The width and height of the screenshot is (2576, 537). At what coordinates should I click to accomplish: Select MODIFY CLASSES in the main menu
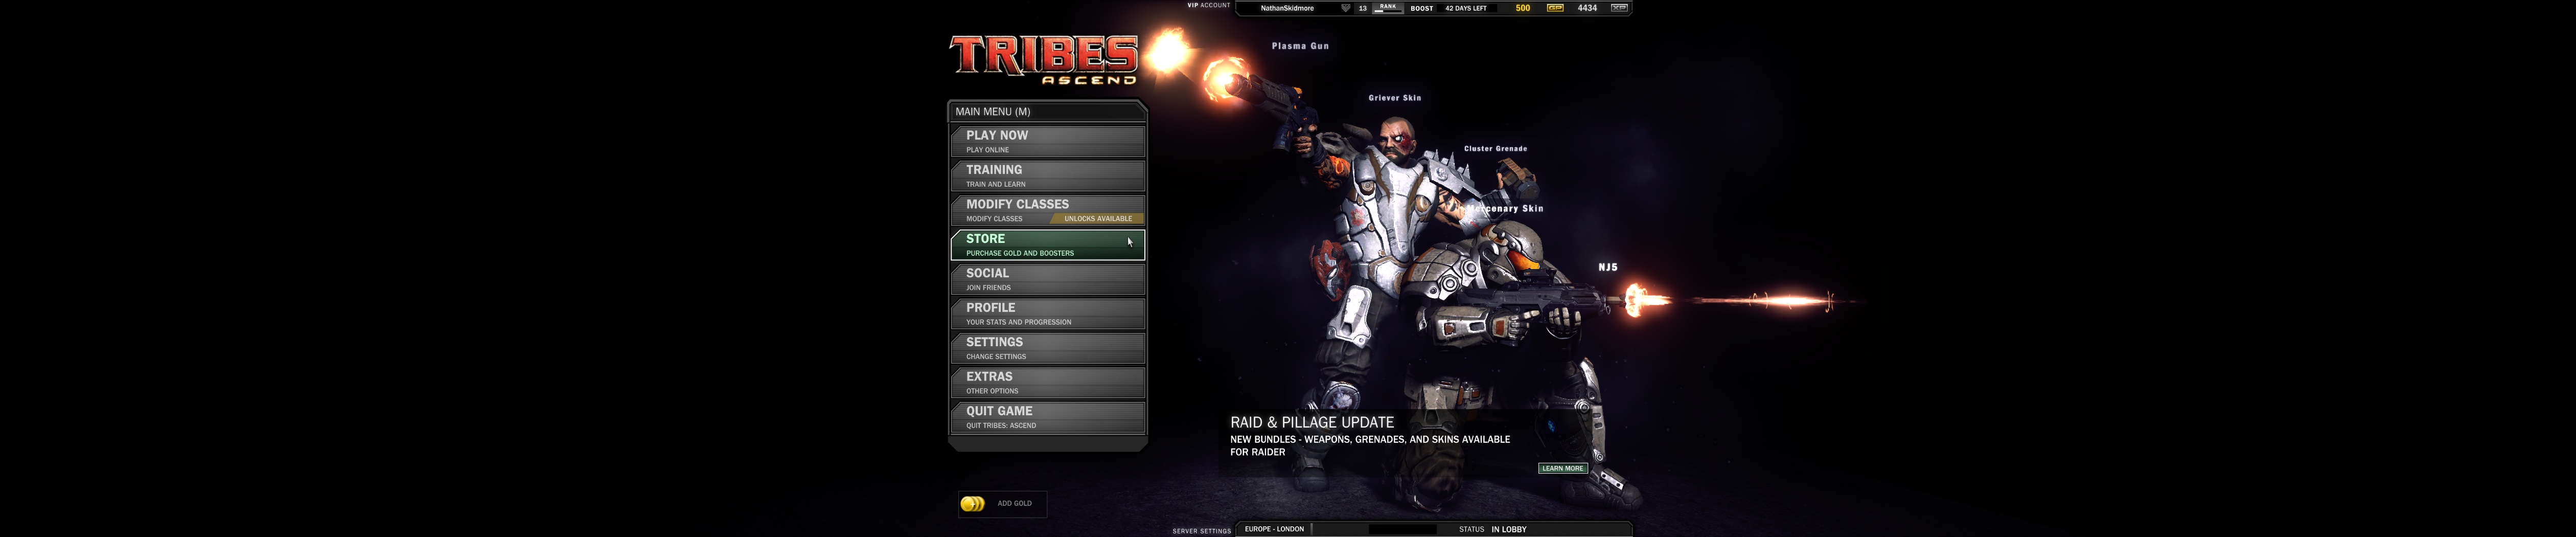point(1047,210)
